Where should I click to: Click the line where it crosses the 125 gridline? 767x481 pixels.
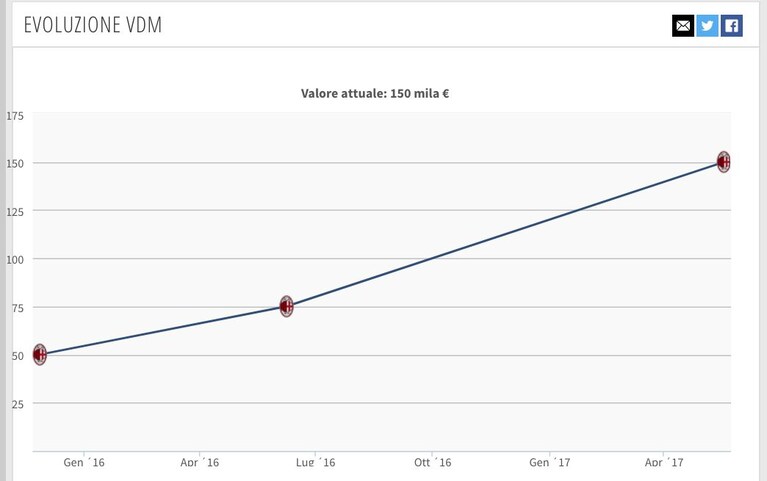click(x=578, y=210)
